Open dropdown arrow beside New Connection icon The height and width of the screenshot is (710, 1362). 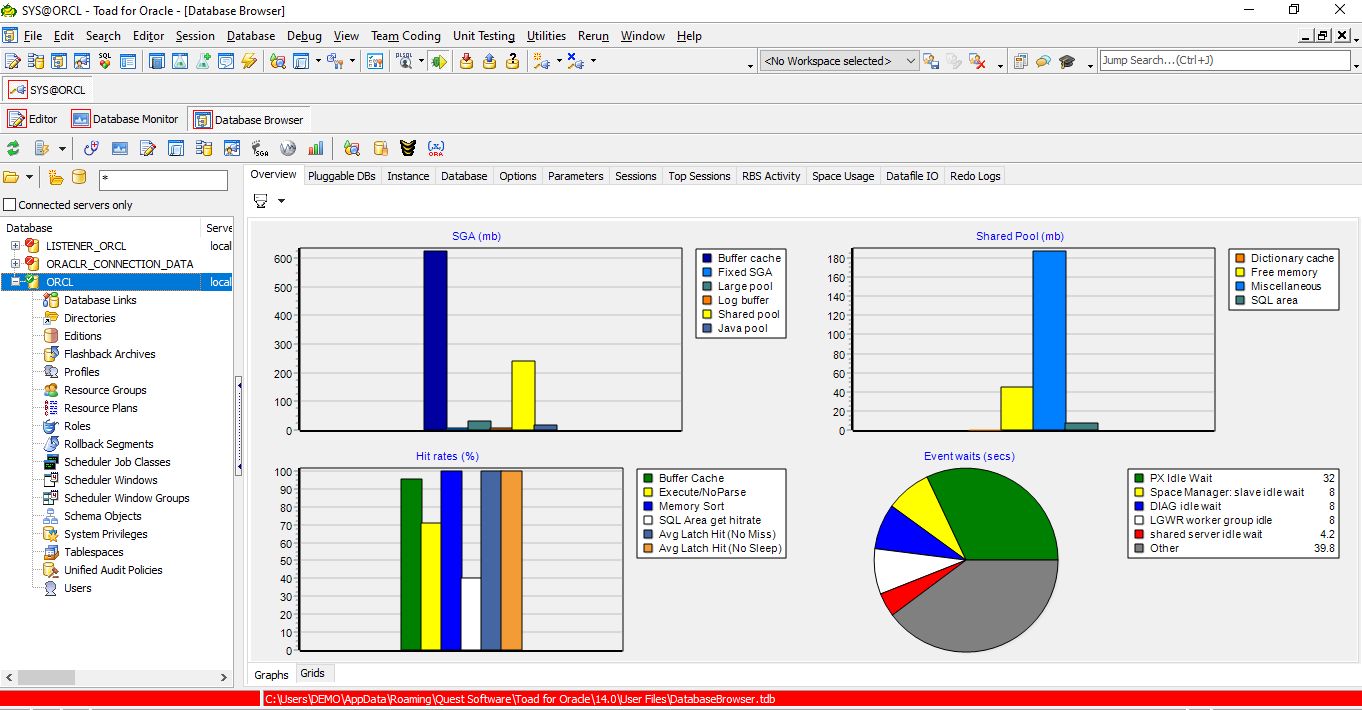[x=560, y=61]
